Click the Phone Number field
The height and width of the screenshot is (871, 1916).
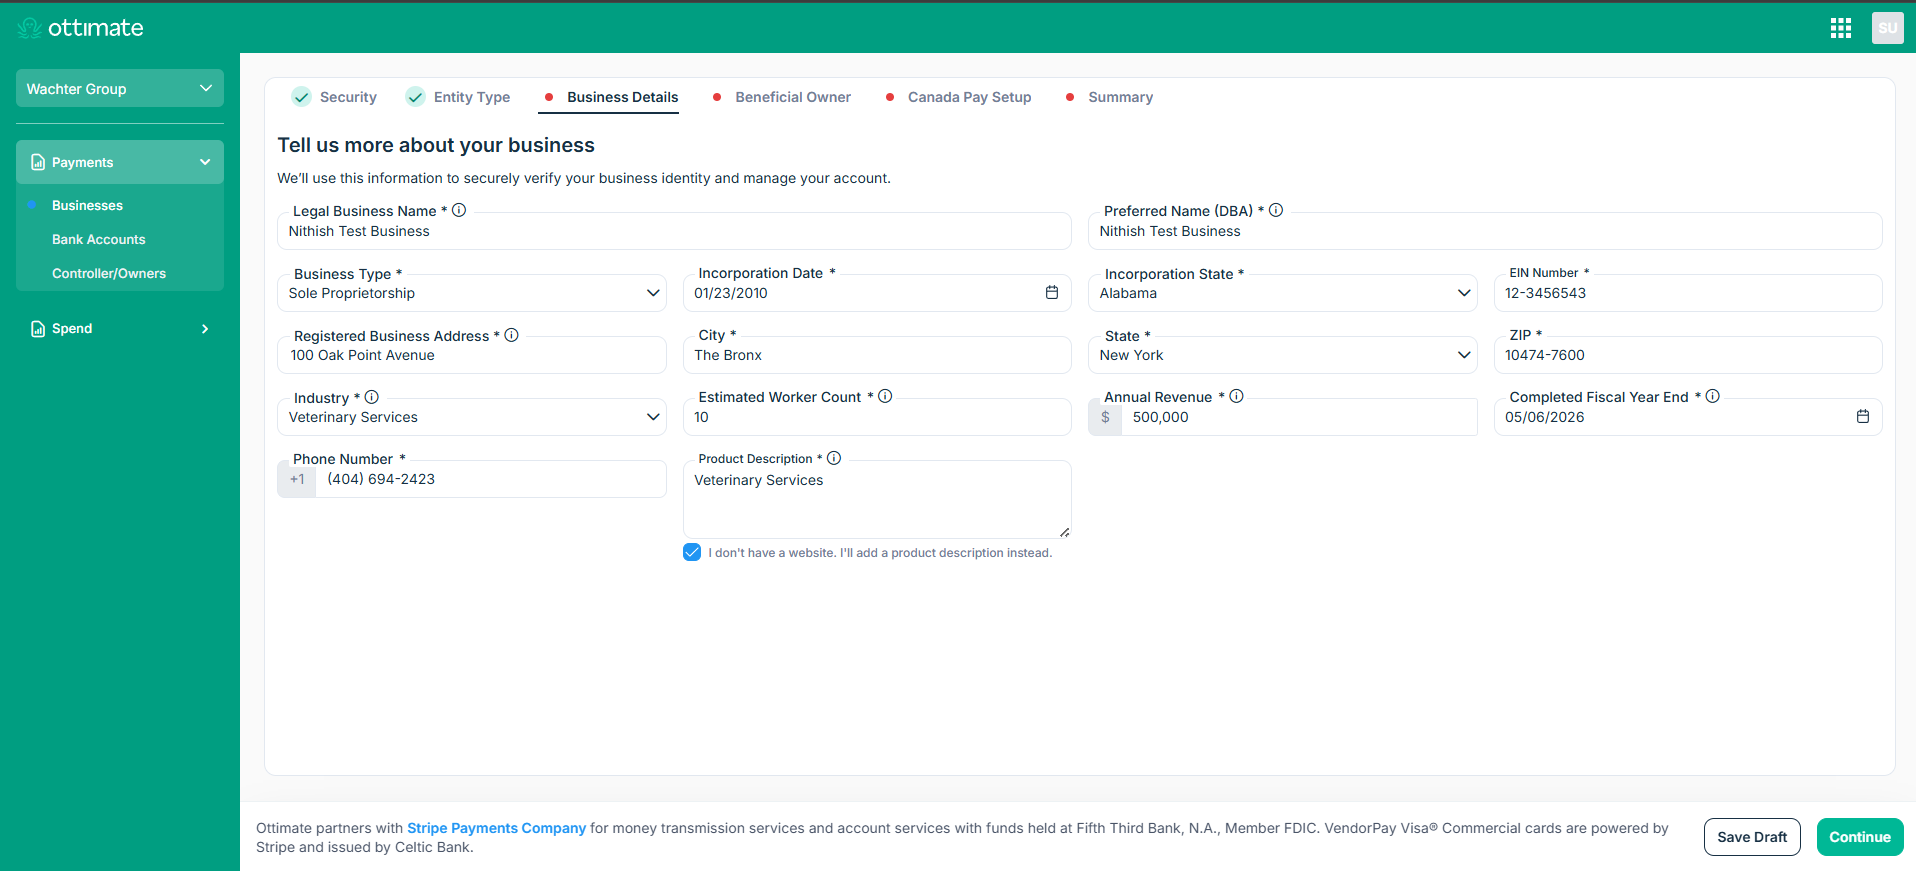[491, 479]
